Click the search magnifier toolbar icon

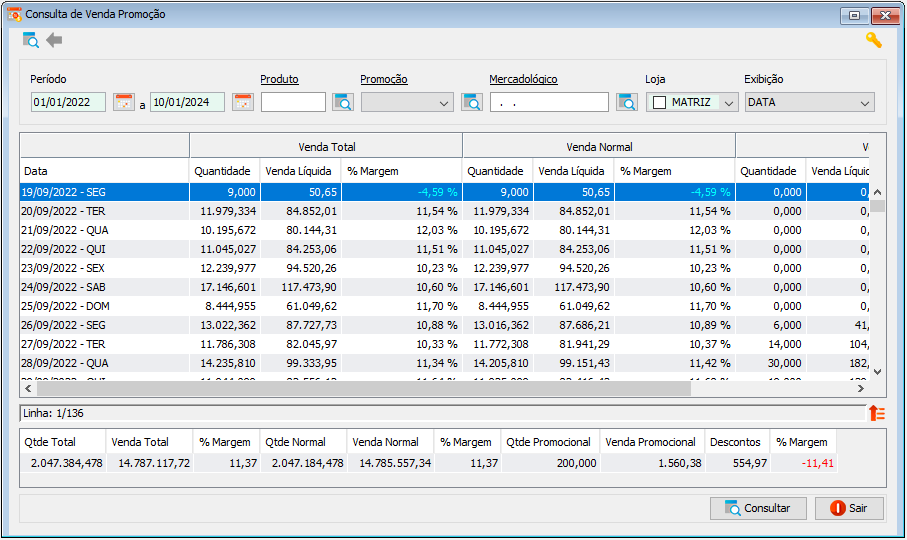click(30, 40)
